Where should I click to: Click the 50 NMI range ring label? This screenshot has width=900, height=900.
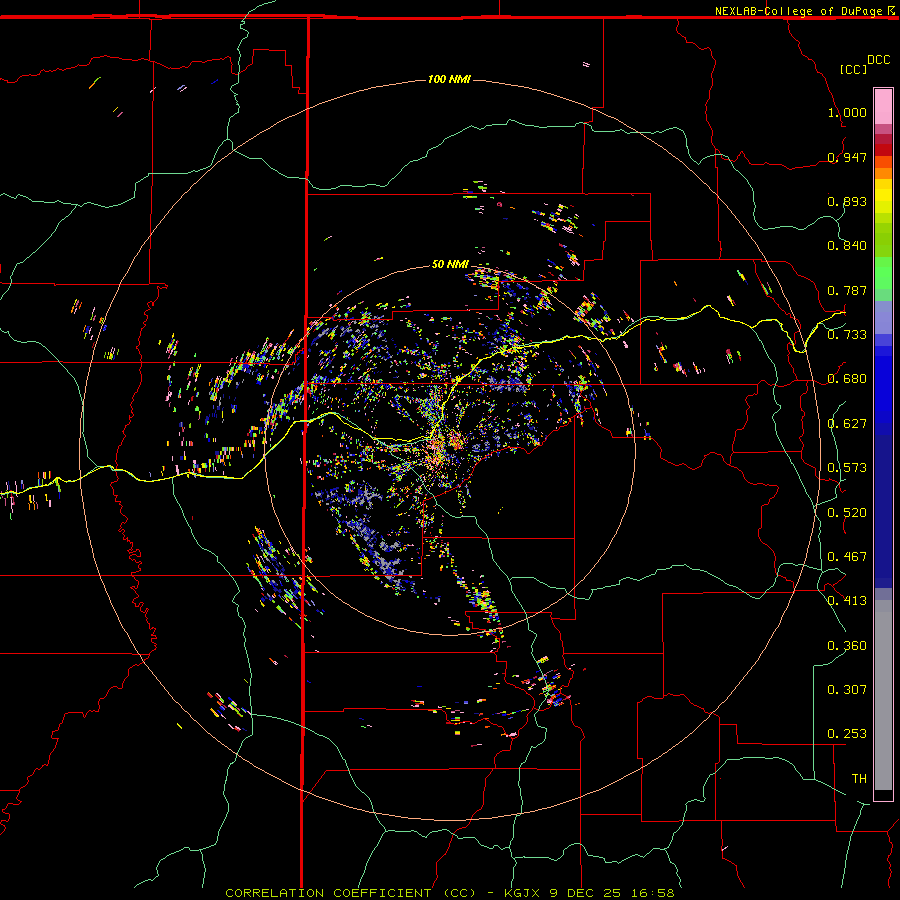pos(450,264)
